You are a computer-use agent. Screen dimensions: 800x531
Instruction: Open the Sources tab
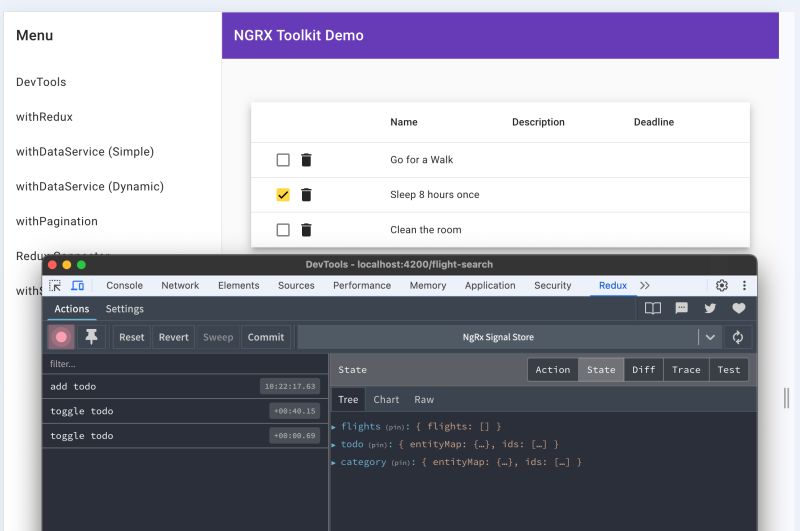pyautogui.click(x=296, y=286)
